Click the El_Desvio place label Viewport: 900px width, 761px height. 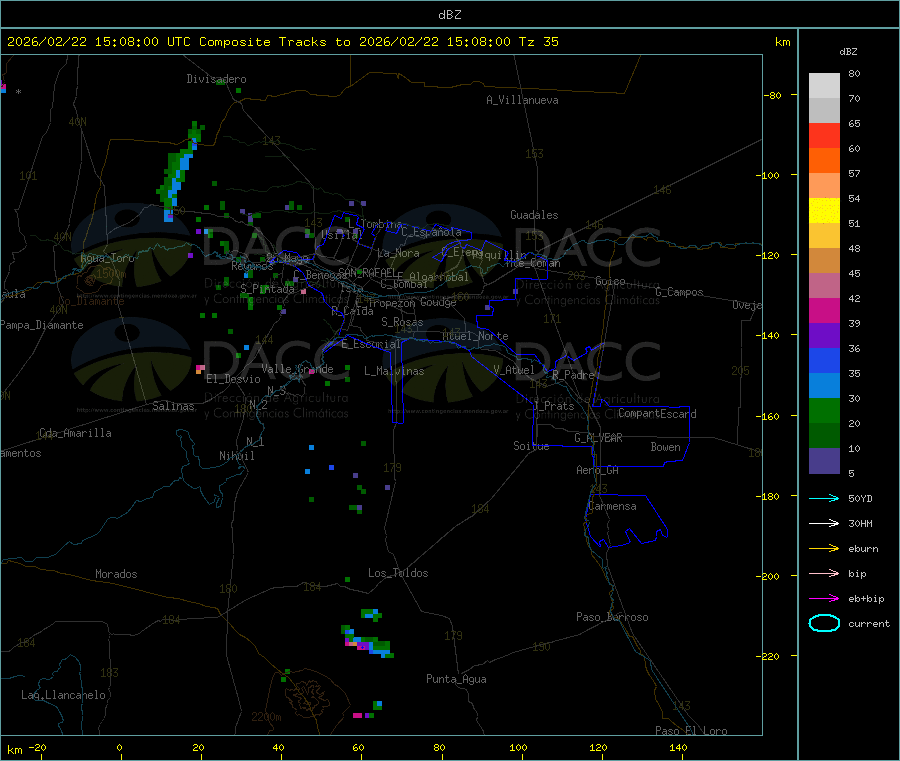pos(233,379)
